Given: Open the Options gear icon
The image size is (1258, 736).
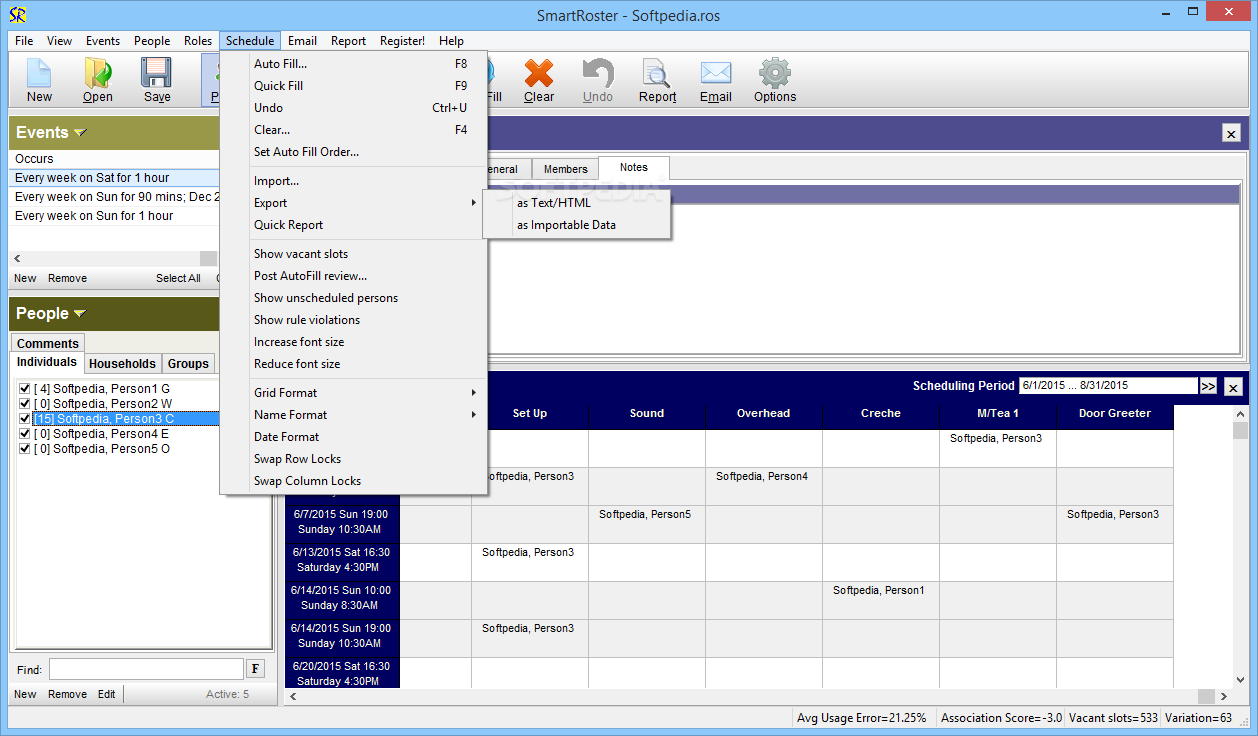Looking at the screenshot, I should [x=775, y=80].
